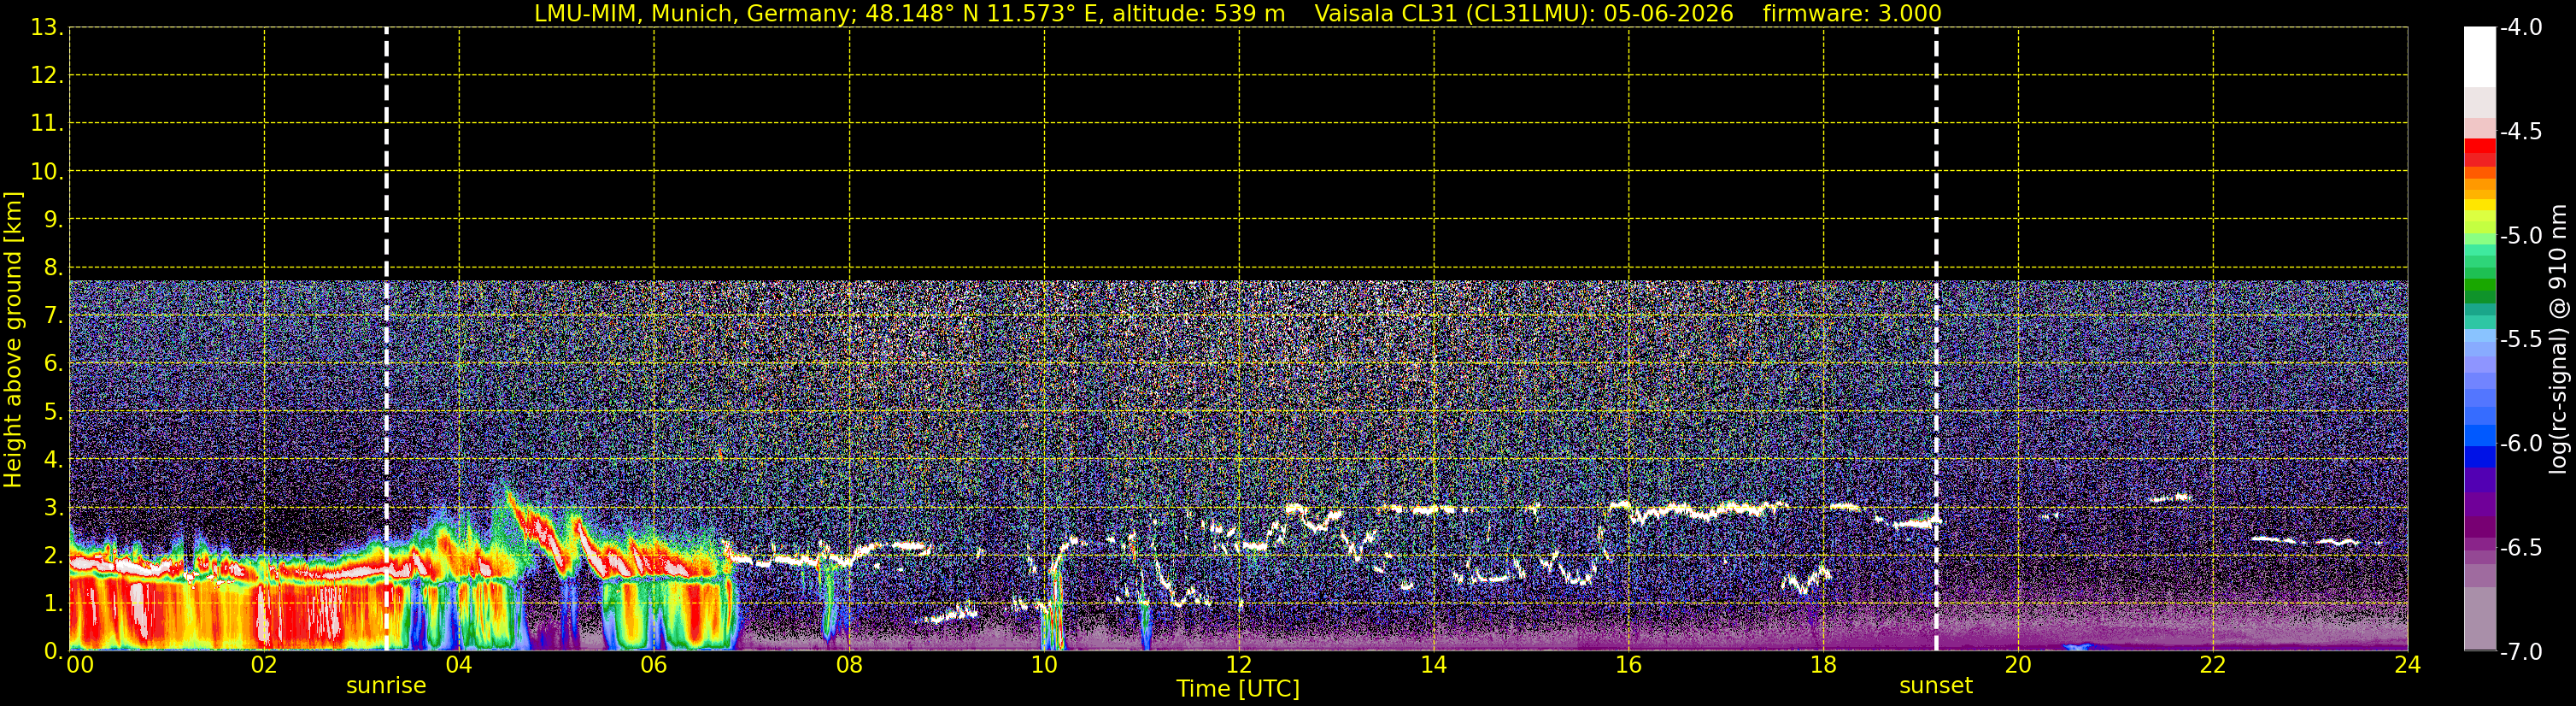Click the 24 hour tick label

click(2408, 665)
